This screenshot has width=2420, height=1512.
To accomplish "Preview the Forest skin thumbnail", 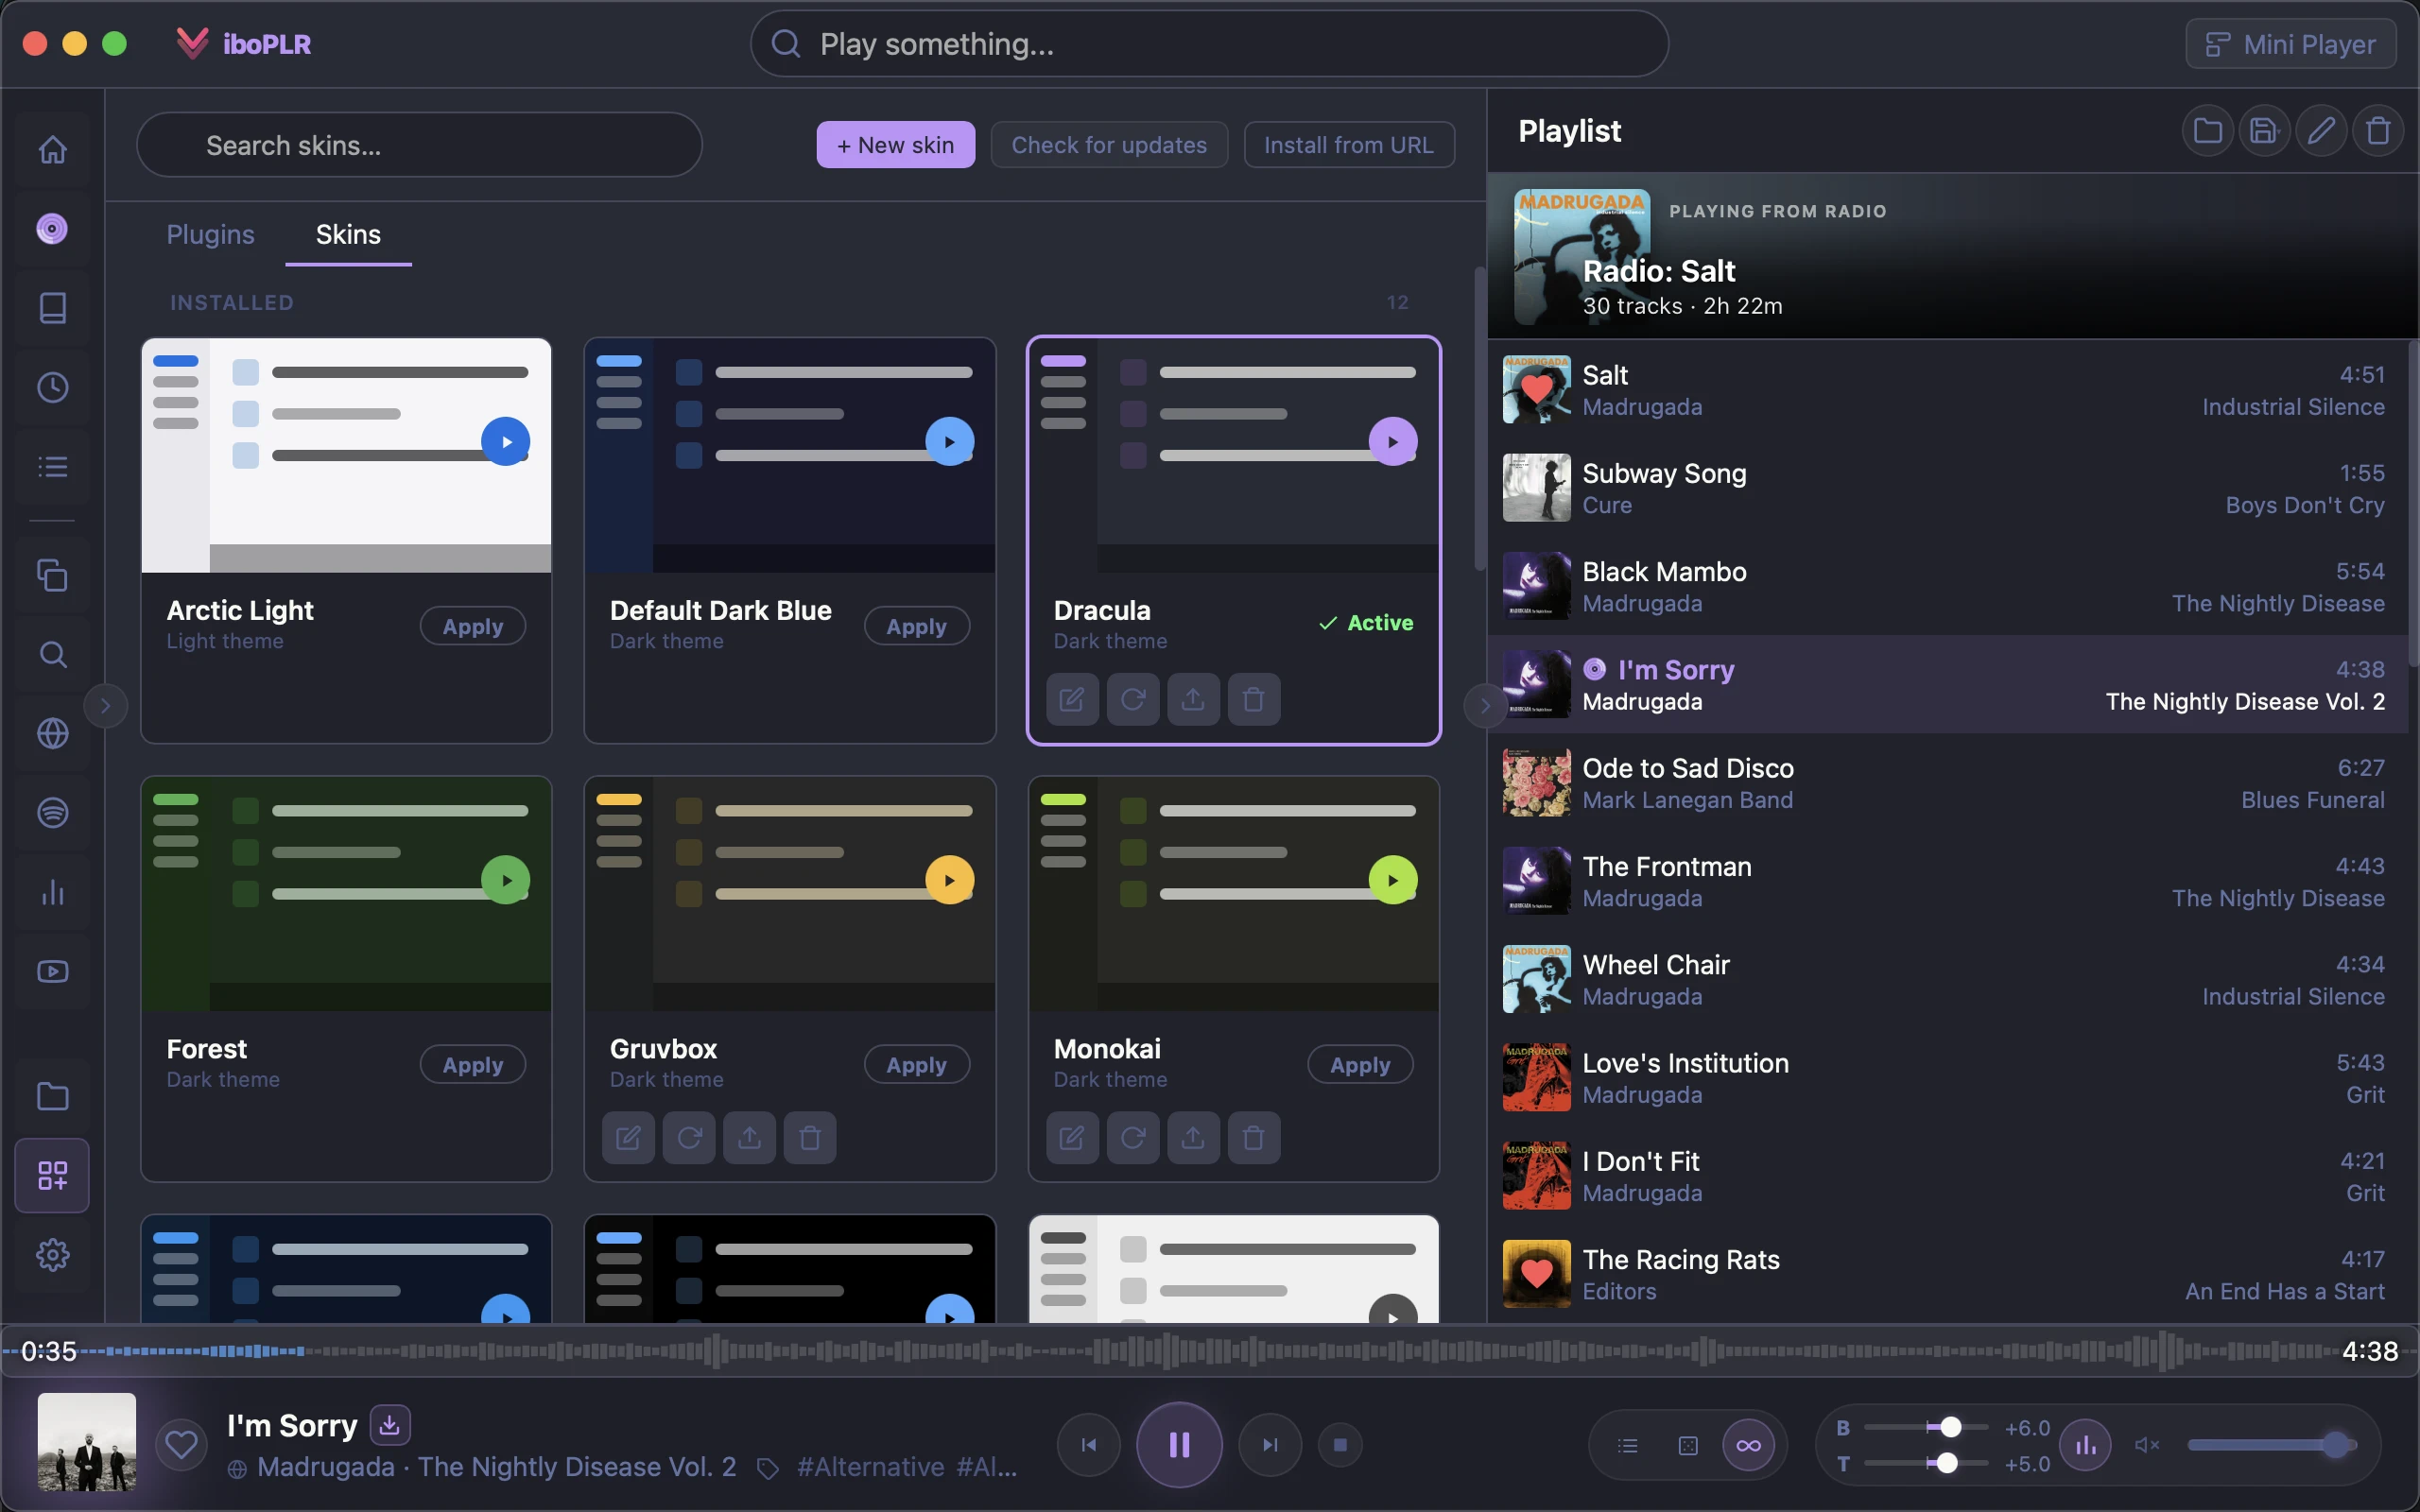I will click(346, 894).
